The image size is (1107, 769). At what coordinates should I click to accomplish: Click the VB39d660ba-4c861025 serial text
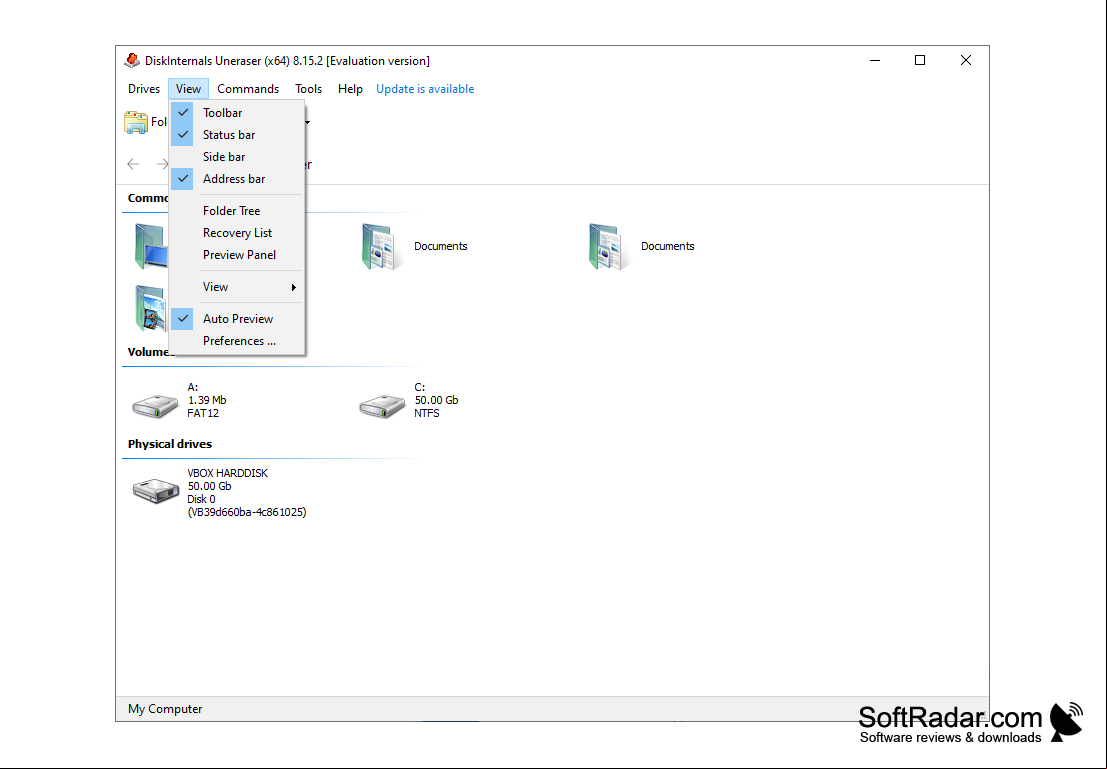point(247,513)
